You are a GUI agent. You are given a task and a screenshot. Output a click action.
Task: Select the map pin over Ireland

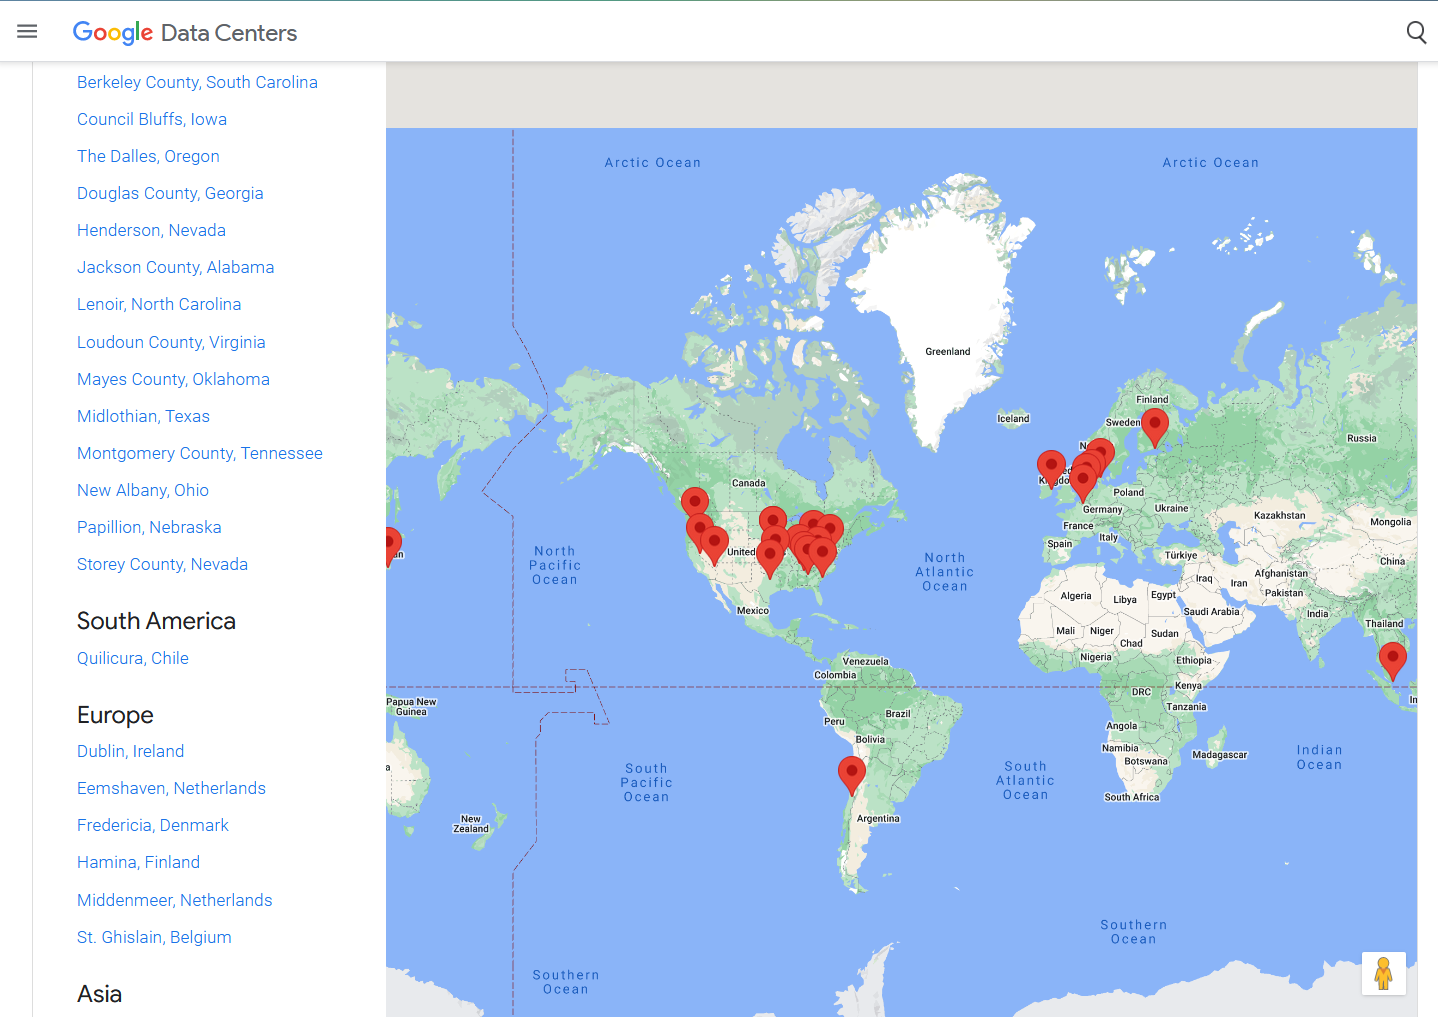click(x=1051, y=466)
